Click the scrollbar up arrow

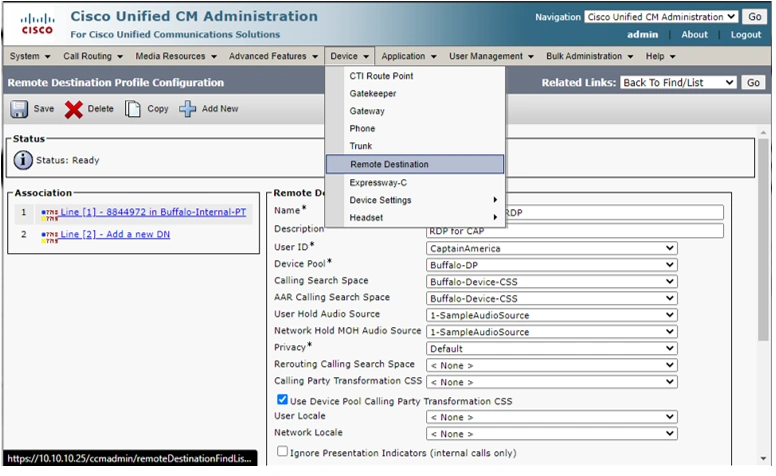click(x=763, y=133)
